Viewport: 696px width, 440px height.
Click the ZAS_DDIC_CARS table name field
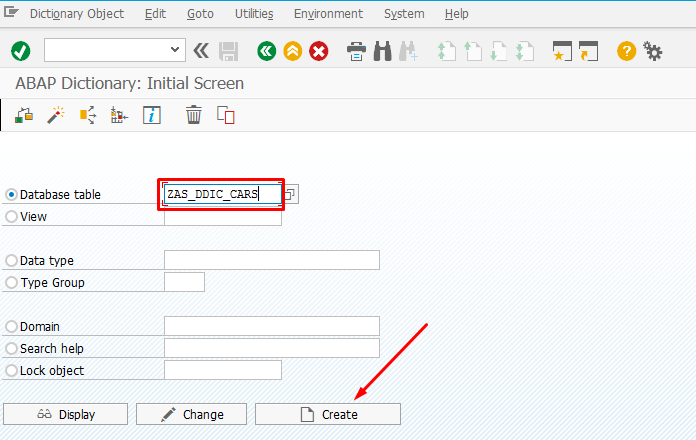pyautogui.click(x=223, y=194)
